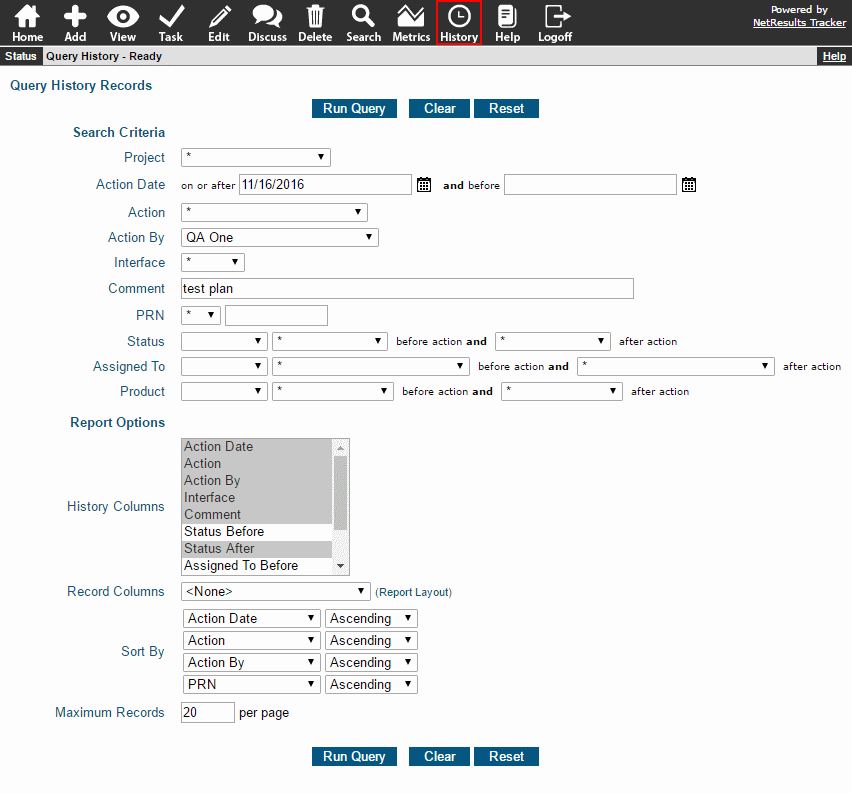Open Ascending order dropdown for Action Date sort
Screen dimensions: 852x793
point(371,619)
